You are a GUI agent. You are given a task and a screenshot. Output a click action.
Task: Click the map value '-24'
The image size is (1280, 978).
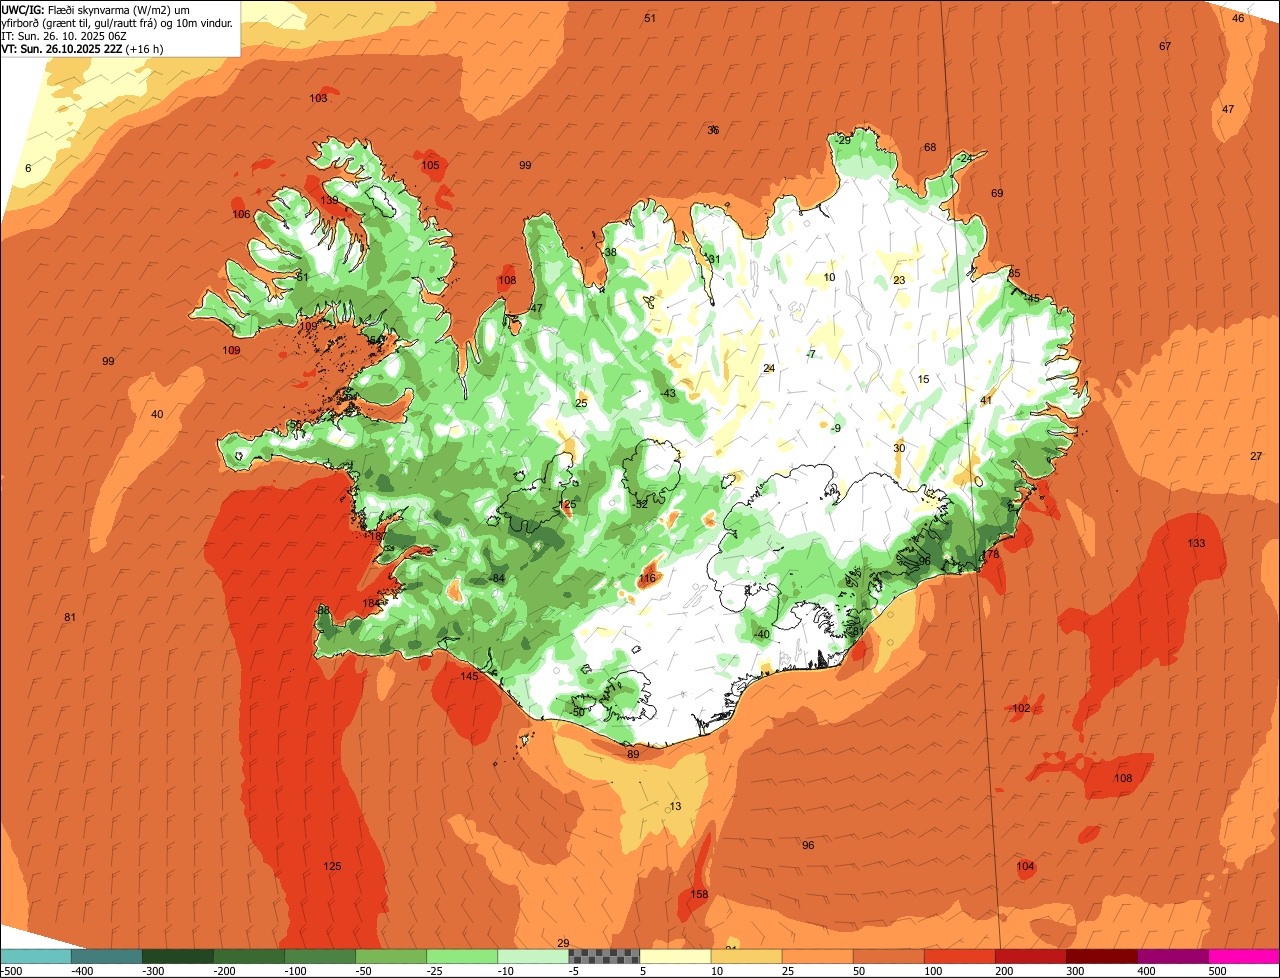tap(964, 158)
